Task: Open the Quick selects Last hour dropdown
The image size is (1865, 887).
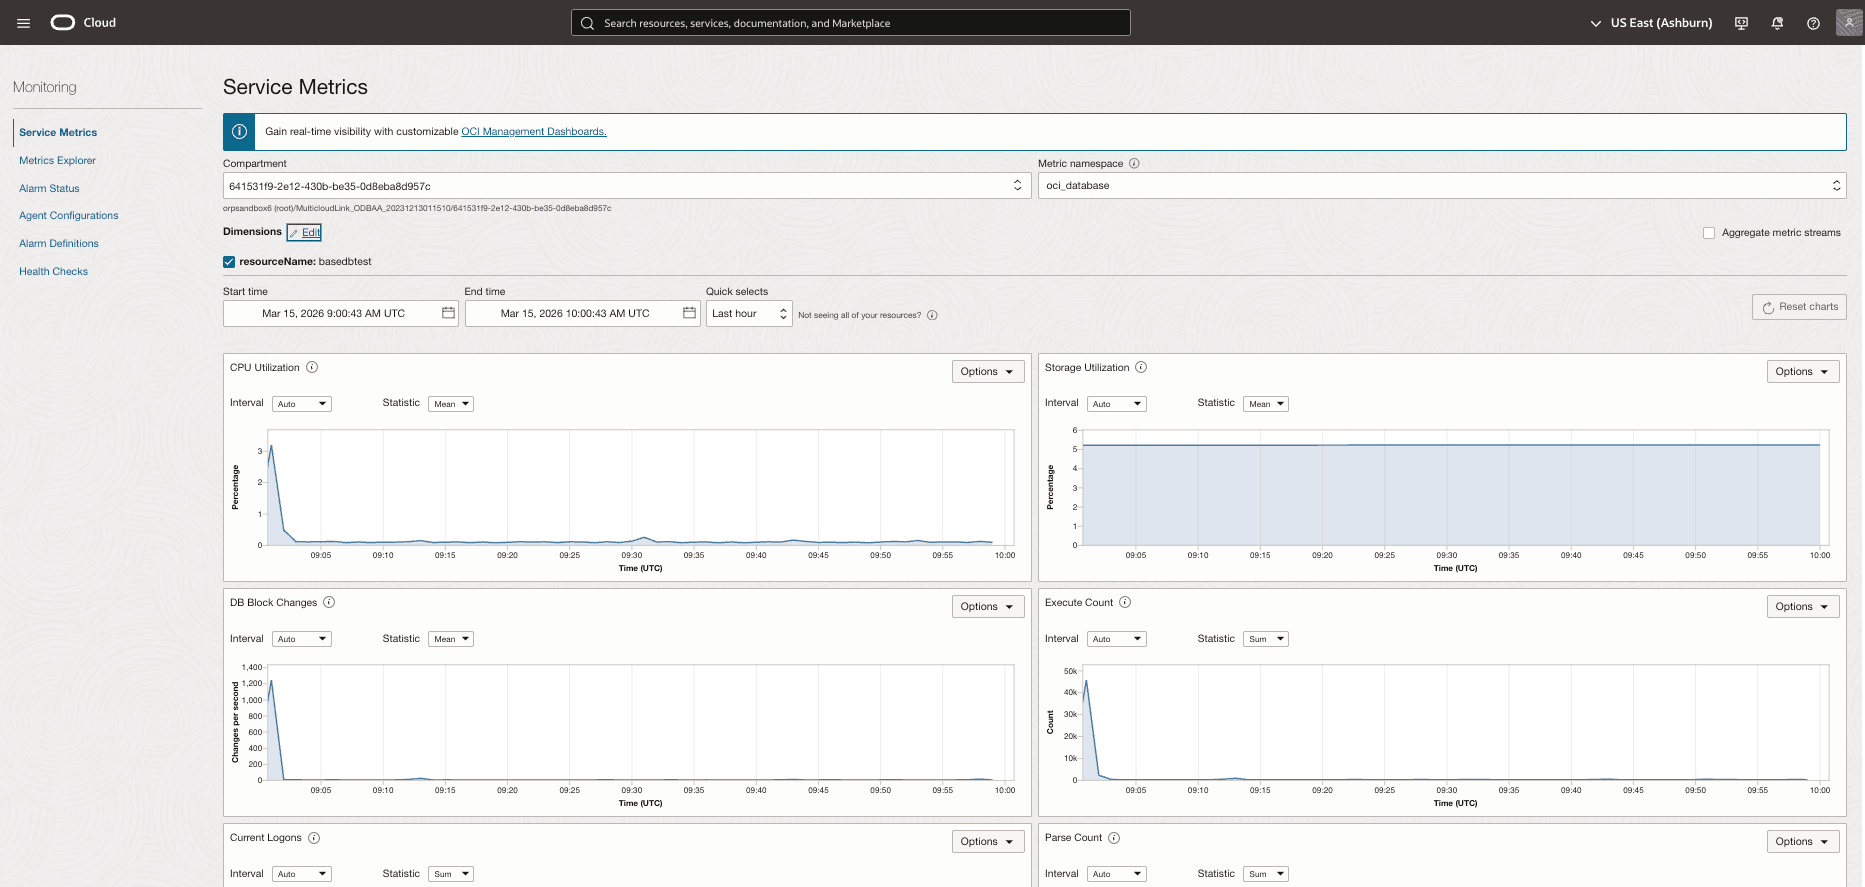Action: pos(749,314)
